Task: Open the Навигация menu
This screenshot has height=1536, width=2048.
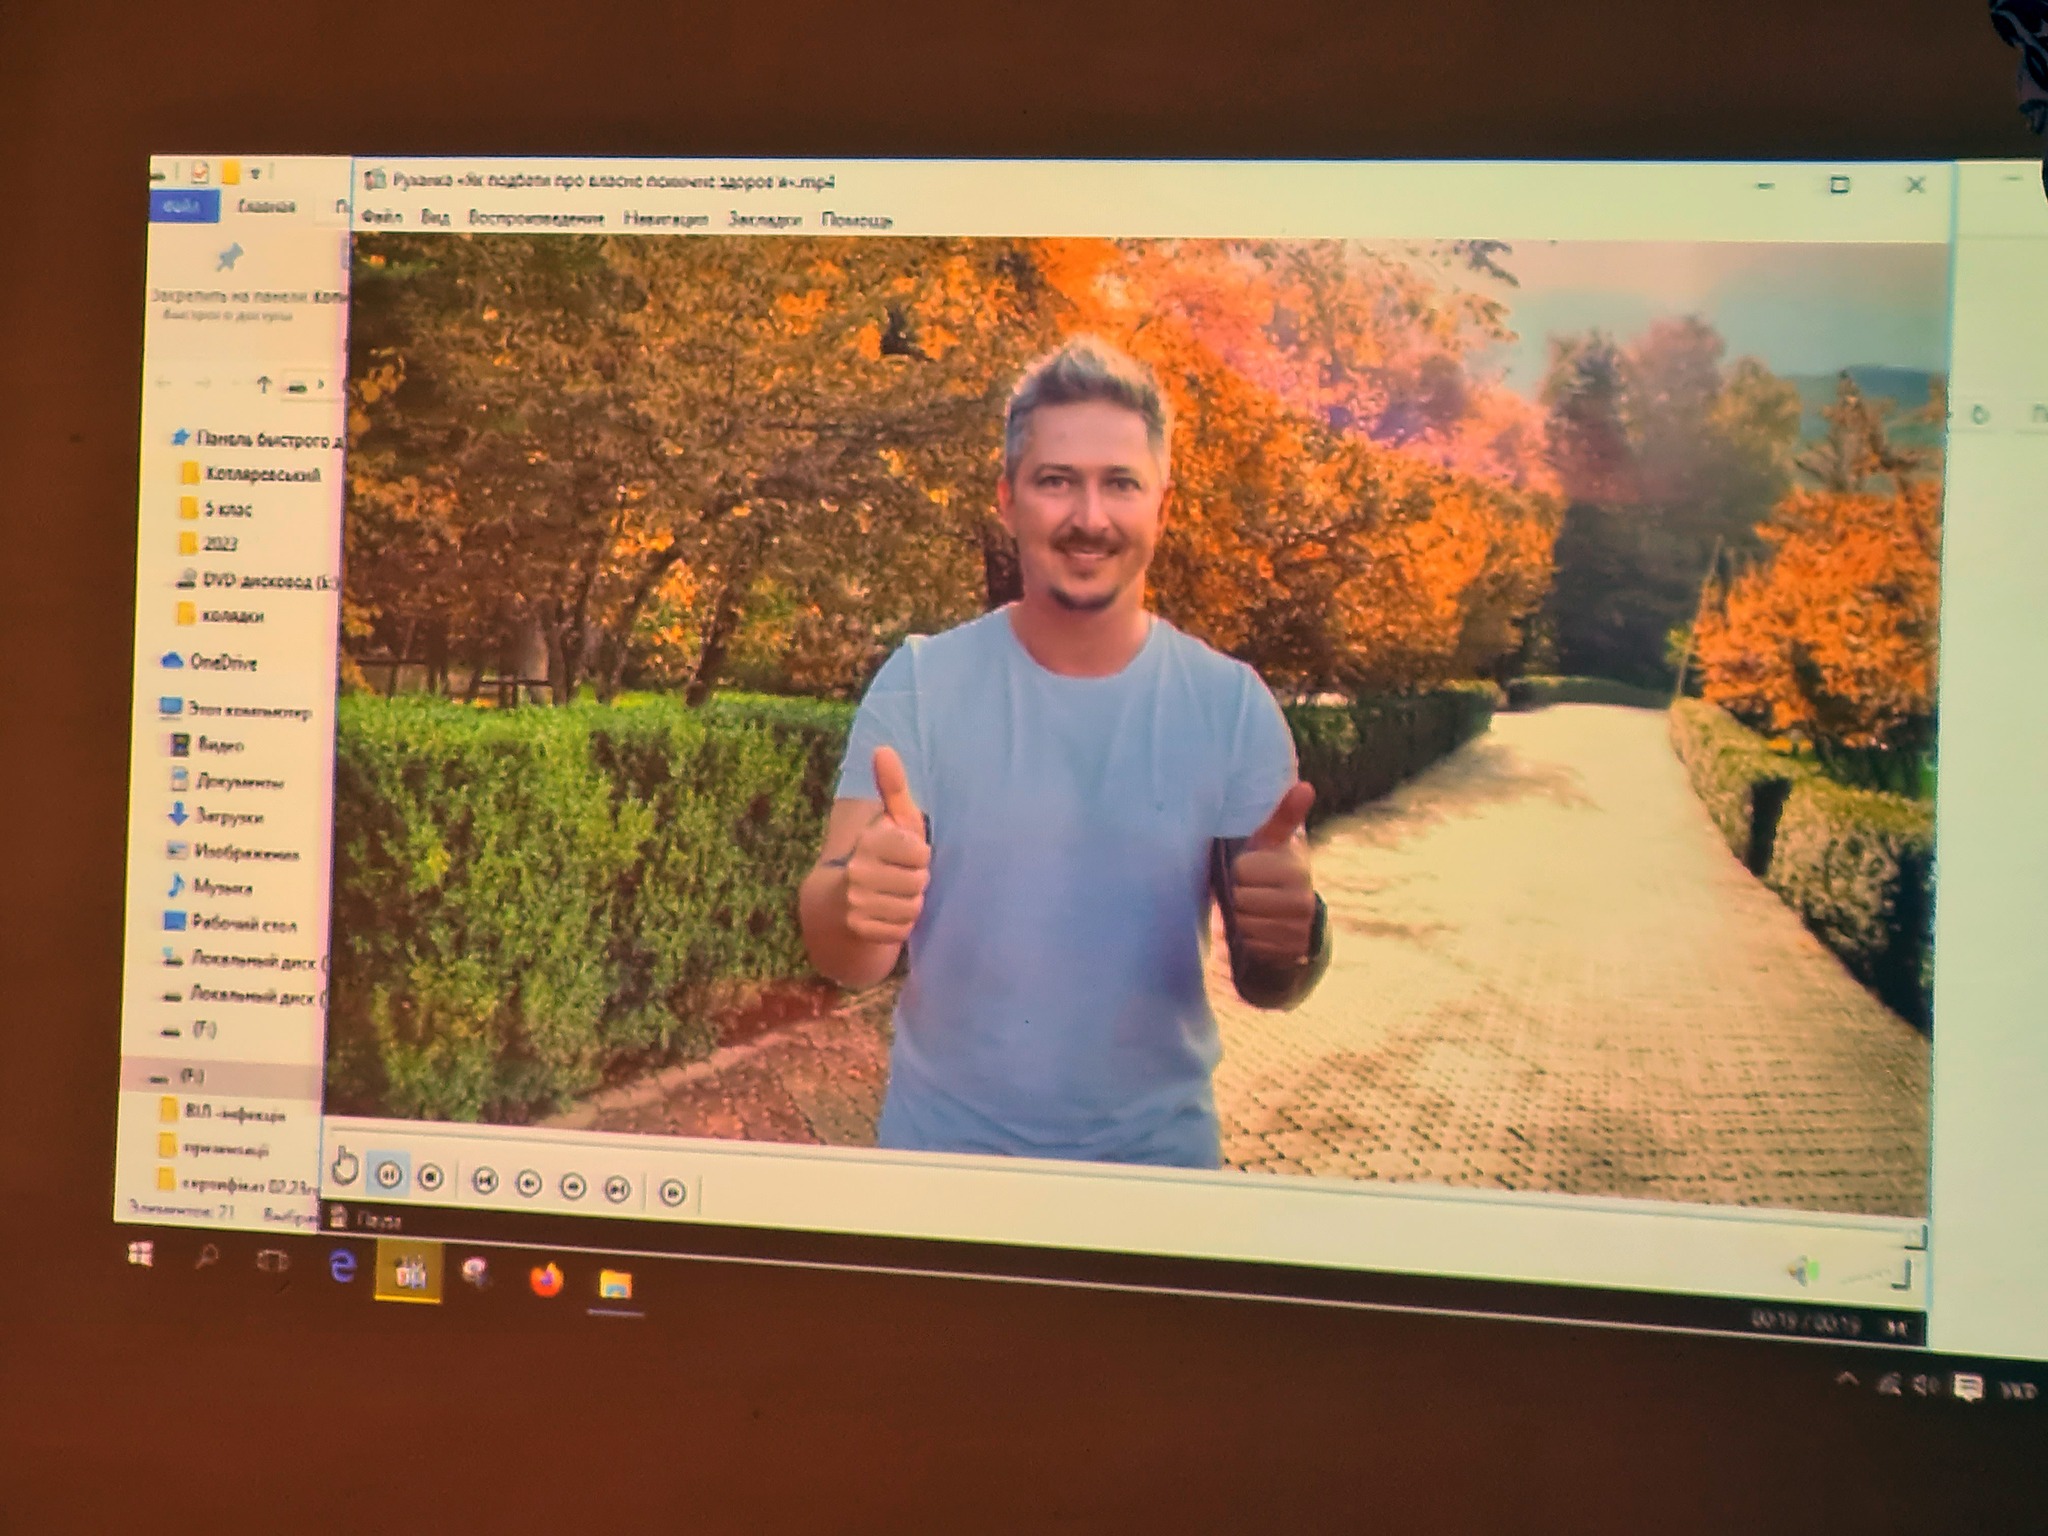Action: tap(665, 219)
